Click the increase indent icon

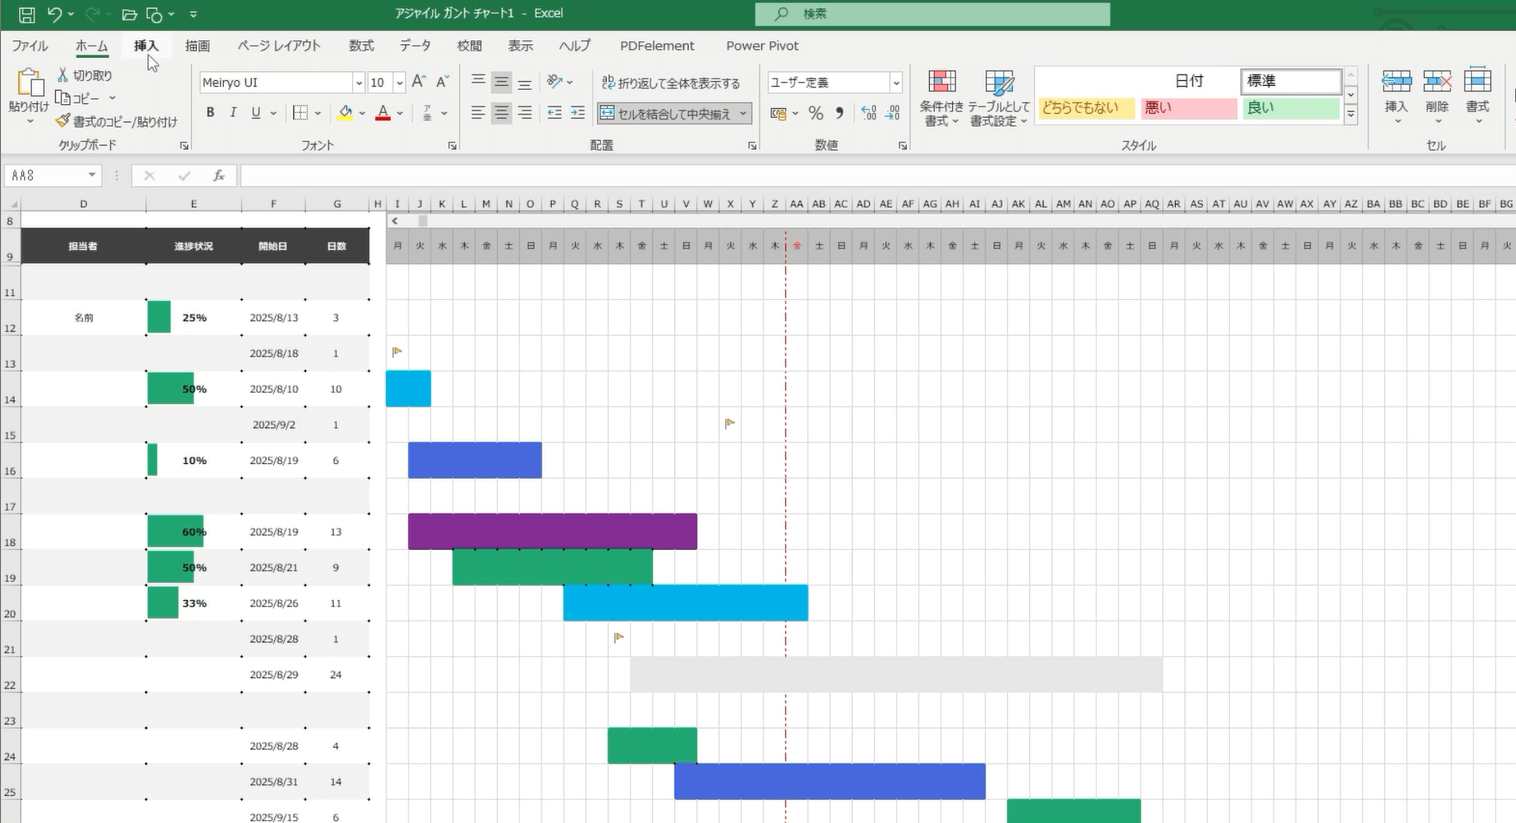(577, 113)
